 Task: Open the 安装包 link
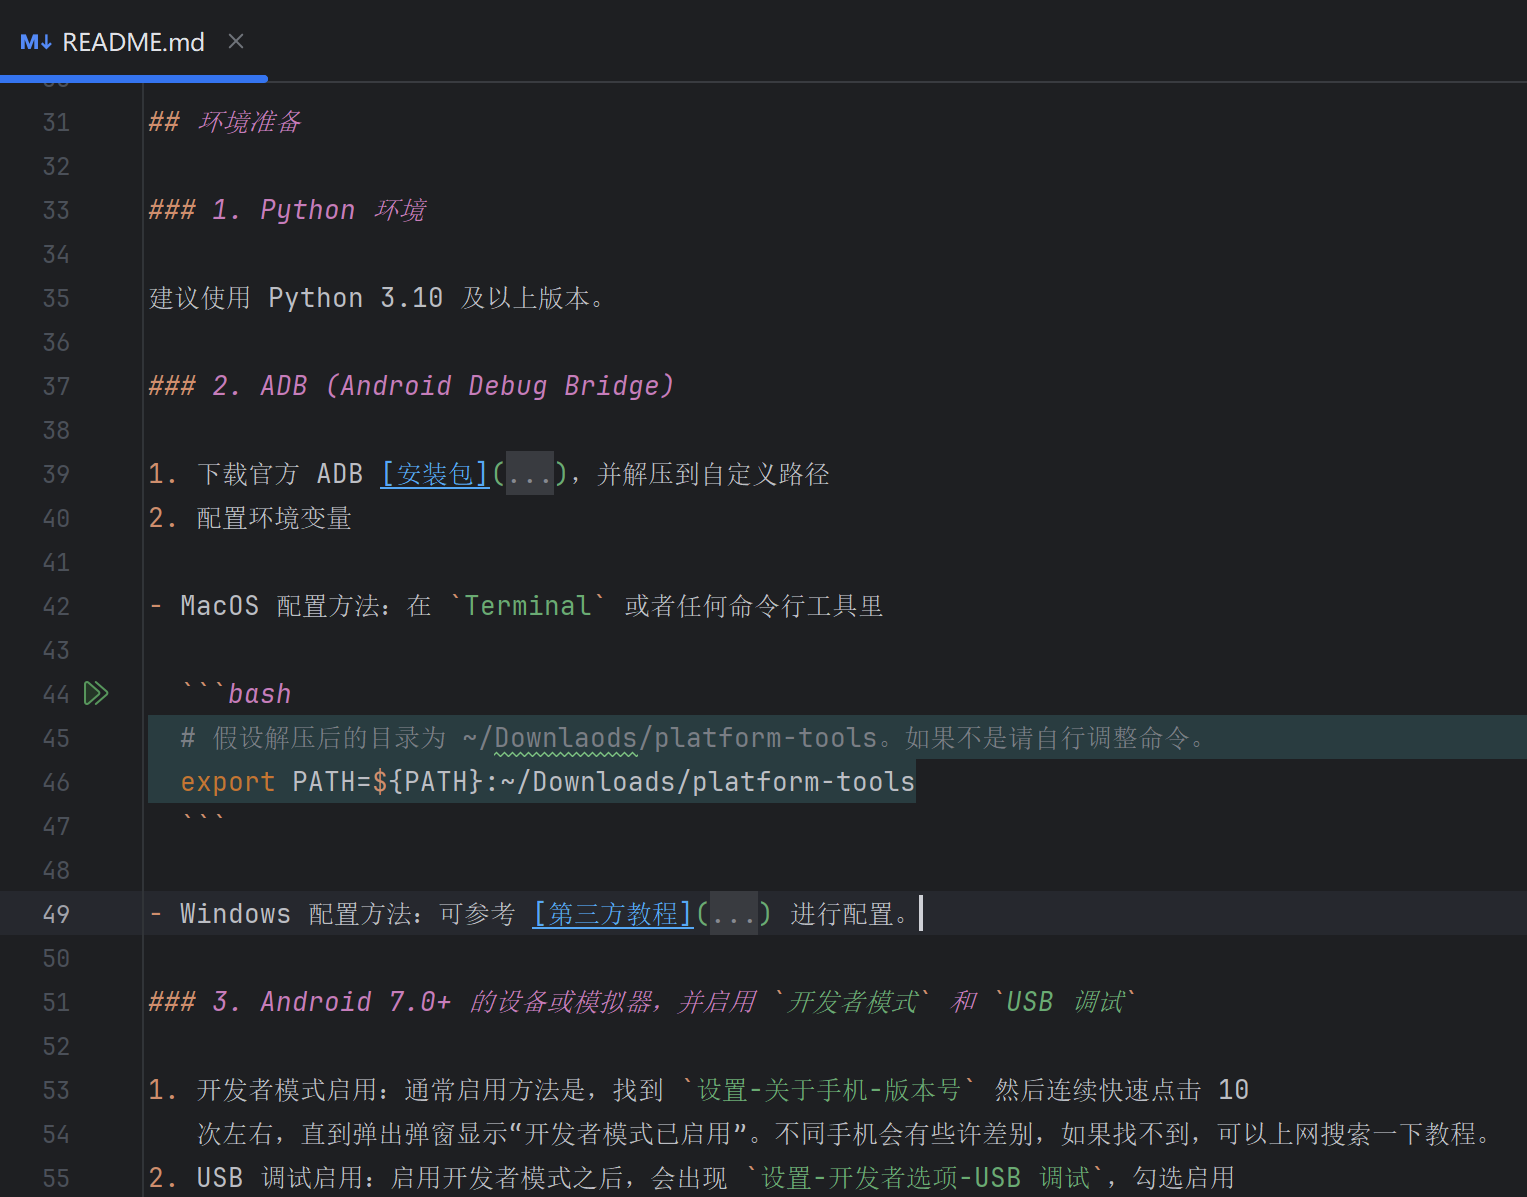tap(435, 474)
